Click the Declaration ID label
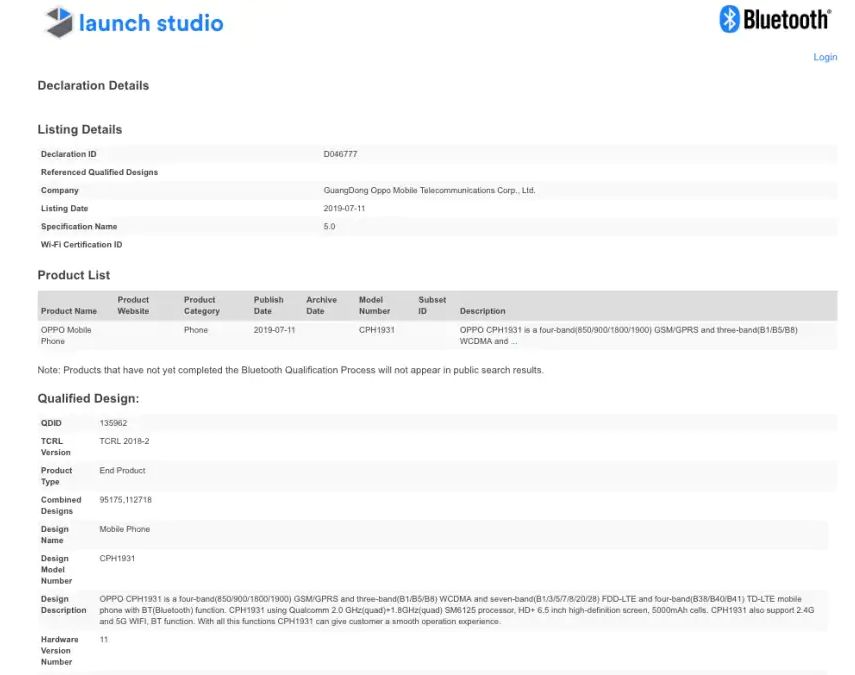This screenshot has height=675, width=855. tap(69, 154)
